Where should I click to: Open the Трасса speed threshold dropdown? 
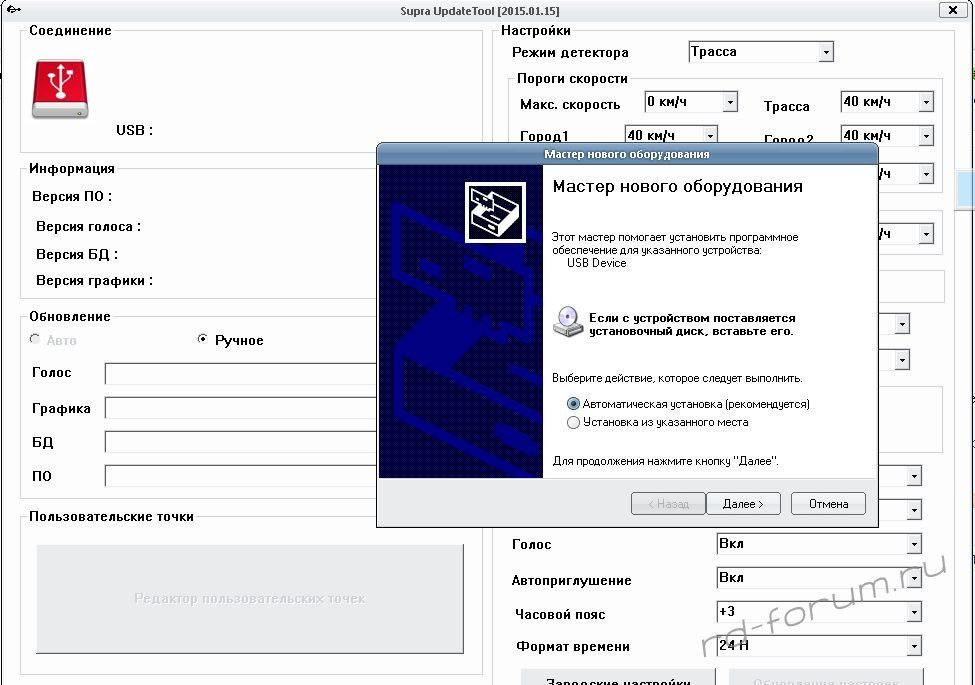click(926, 102)
